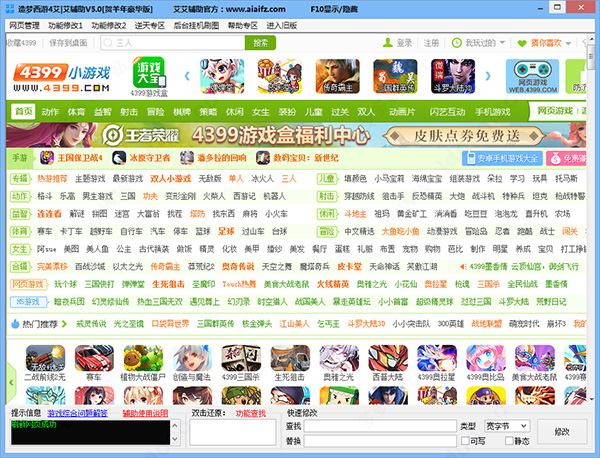Image resolution: width=600 pixels, height=458 pixels.
Task: Click the 注册 link
Action: click(431, 42)
